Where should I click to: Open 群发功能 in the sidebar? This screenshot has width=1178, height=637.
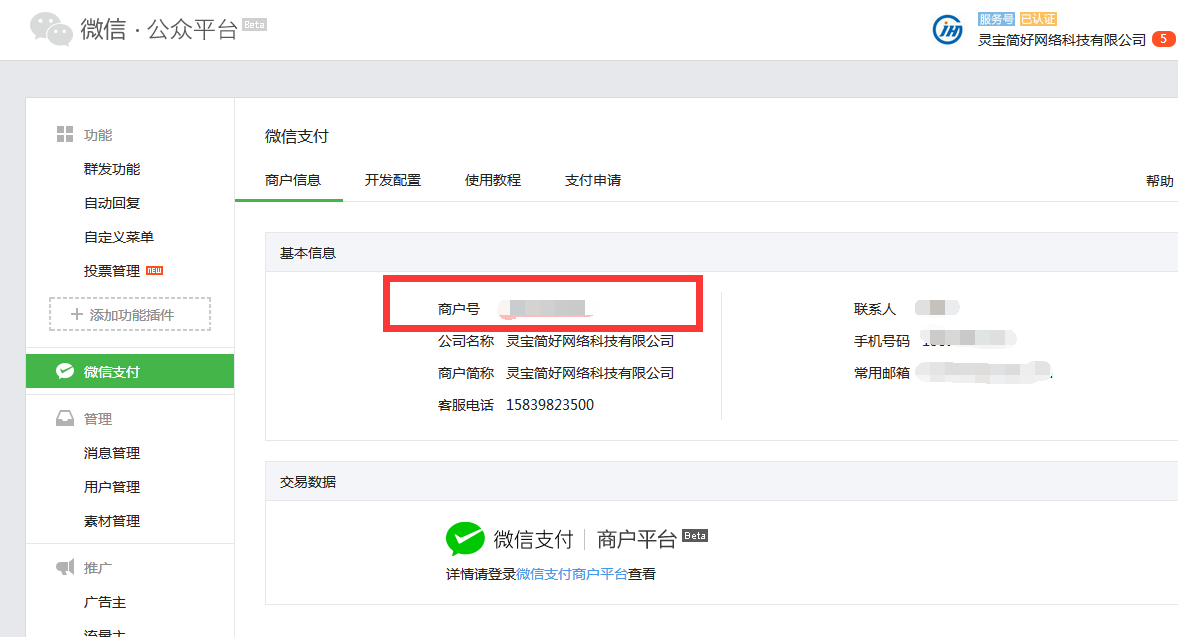point(112,169)
